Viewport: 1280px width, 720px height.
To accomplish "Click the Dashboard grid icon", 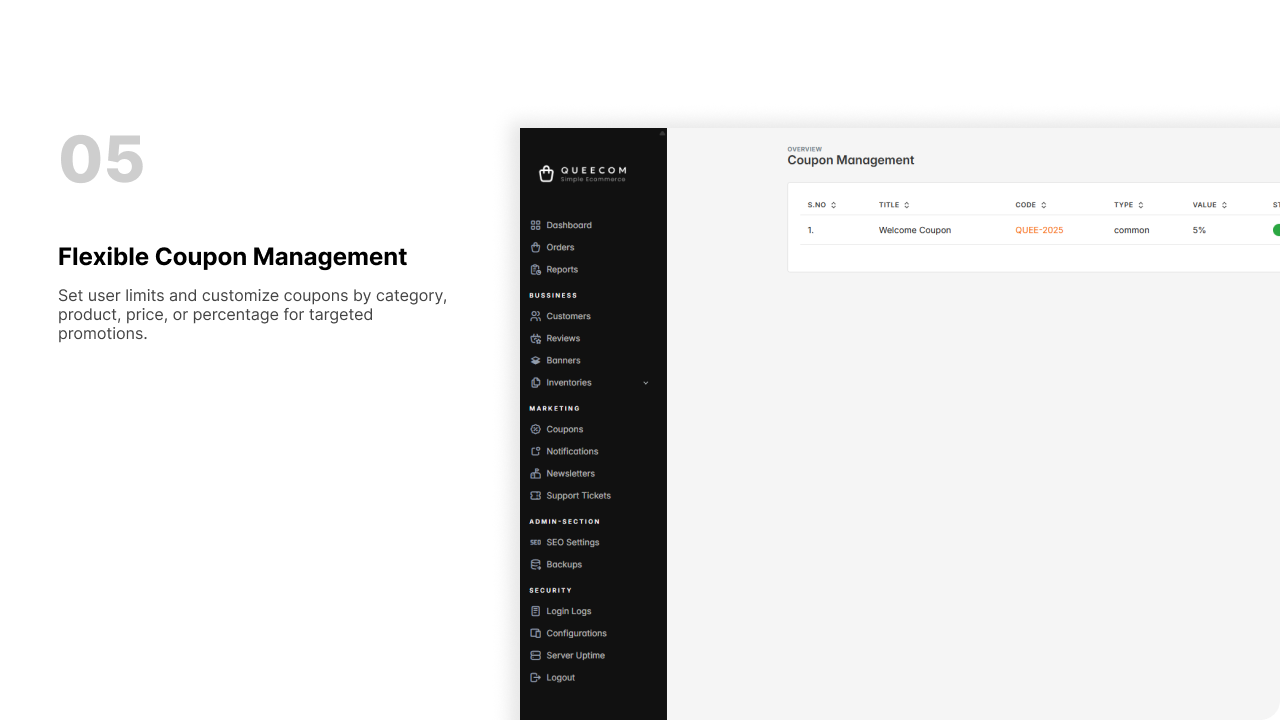I will tap(535, 225).
